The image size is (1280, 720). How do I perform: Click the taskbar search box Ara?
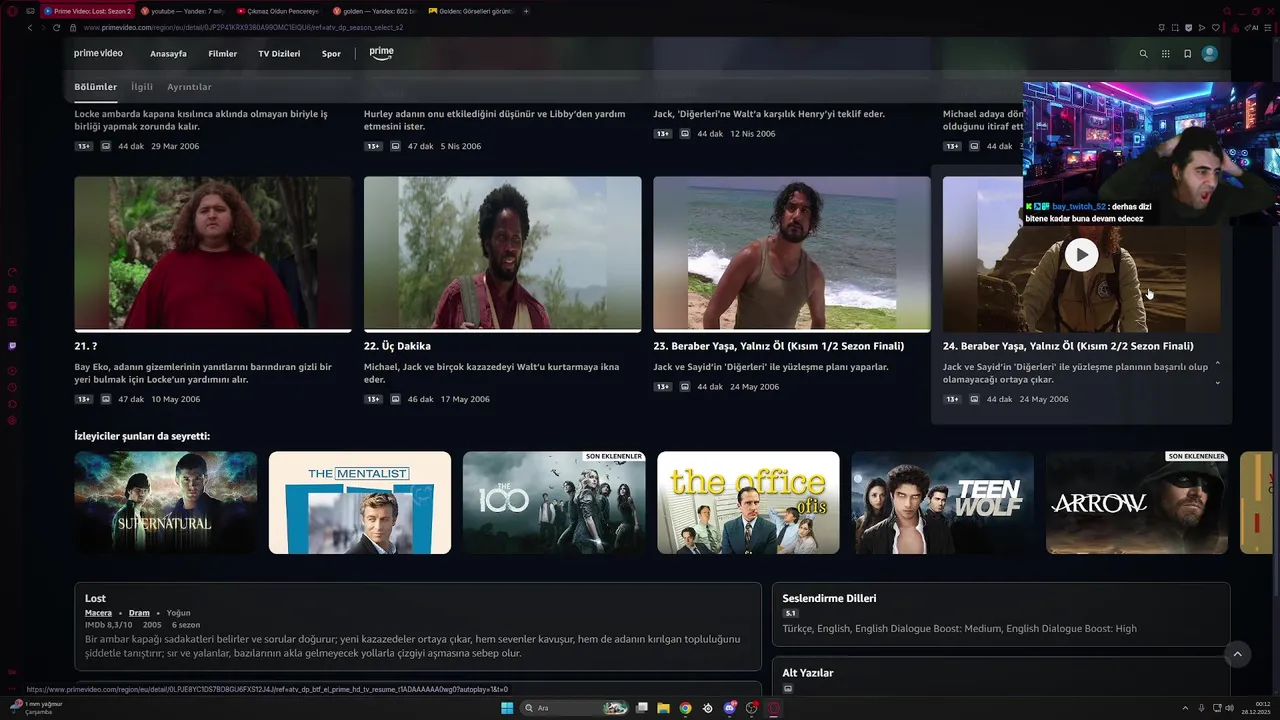click(x=574, y=708)
